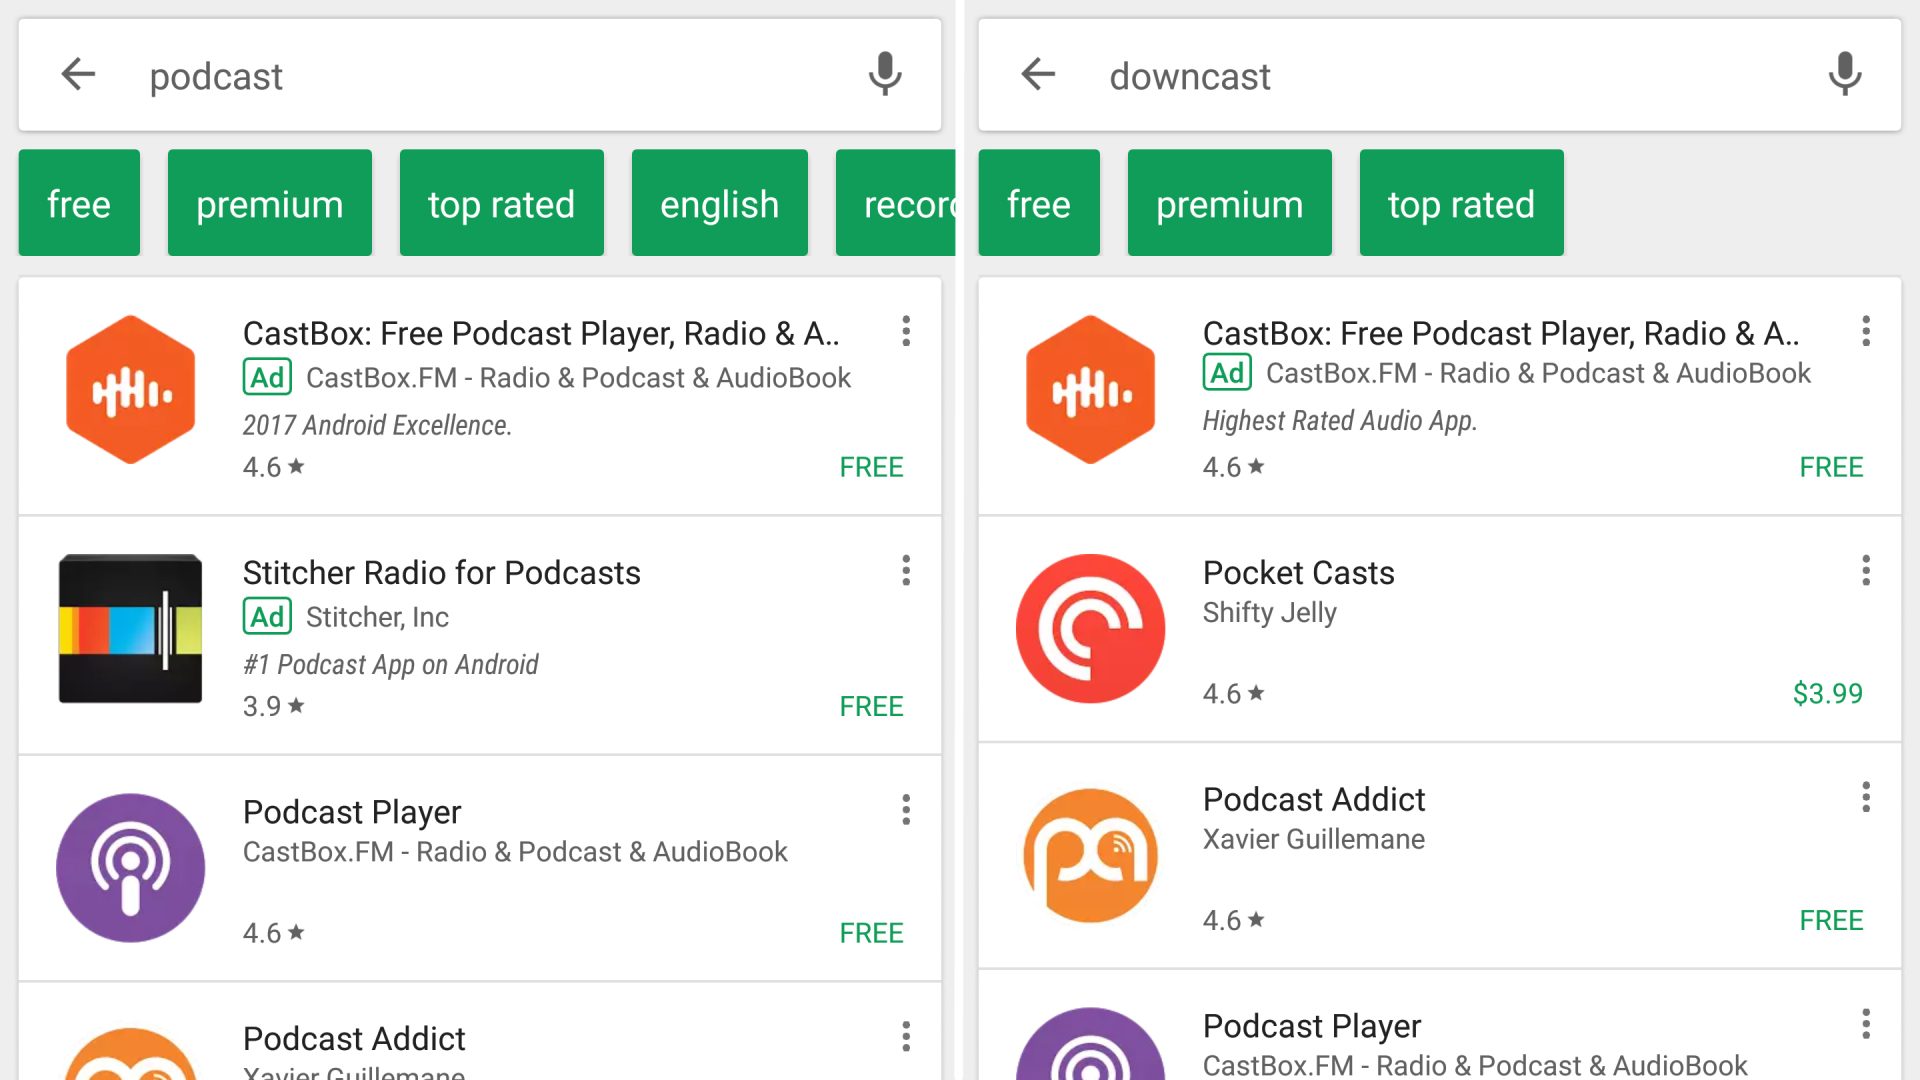Expand options for CastBox app left panel
1920x1080 pixels.
point(905,331)
